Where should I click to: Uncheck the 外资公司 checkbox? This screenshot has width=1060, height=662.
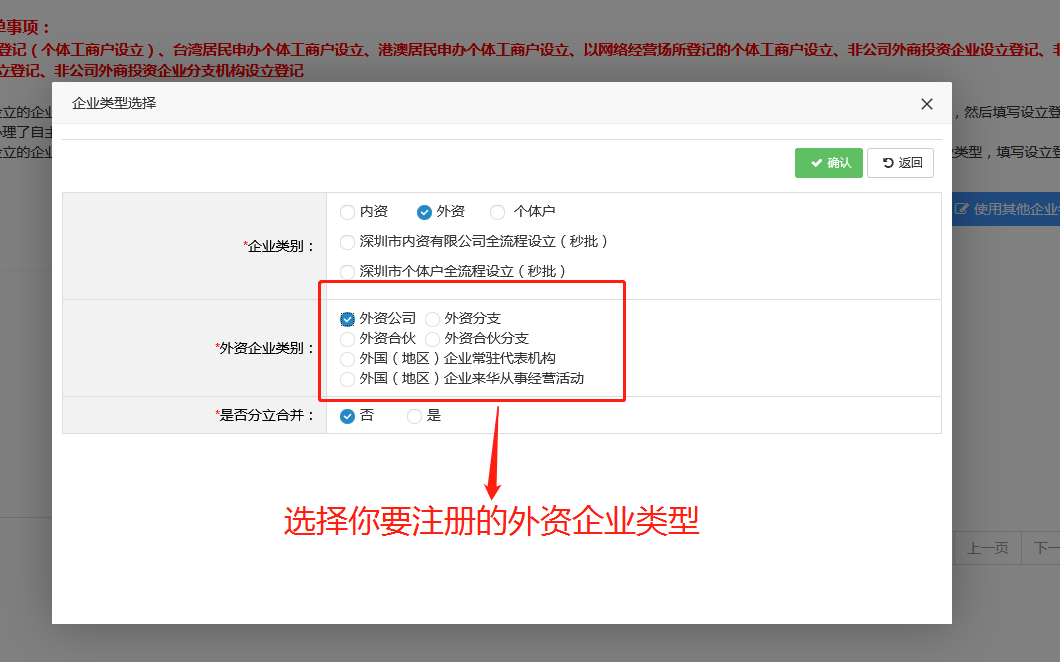[348, 319]
